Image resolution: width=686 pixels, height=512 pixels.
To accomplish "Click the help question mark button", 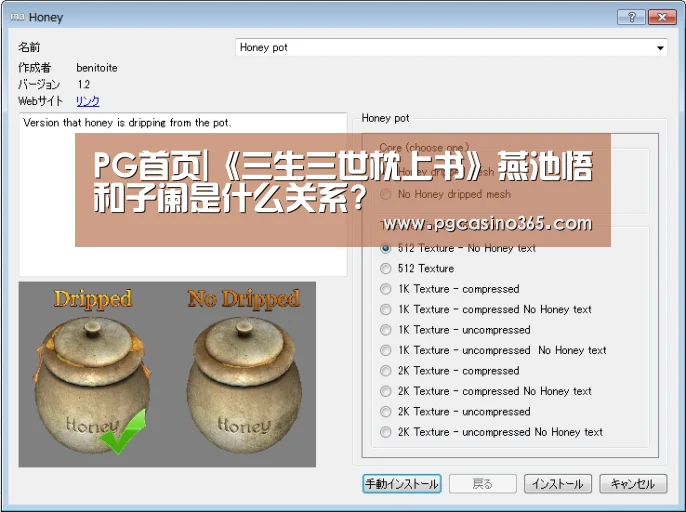I will 631,17.
